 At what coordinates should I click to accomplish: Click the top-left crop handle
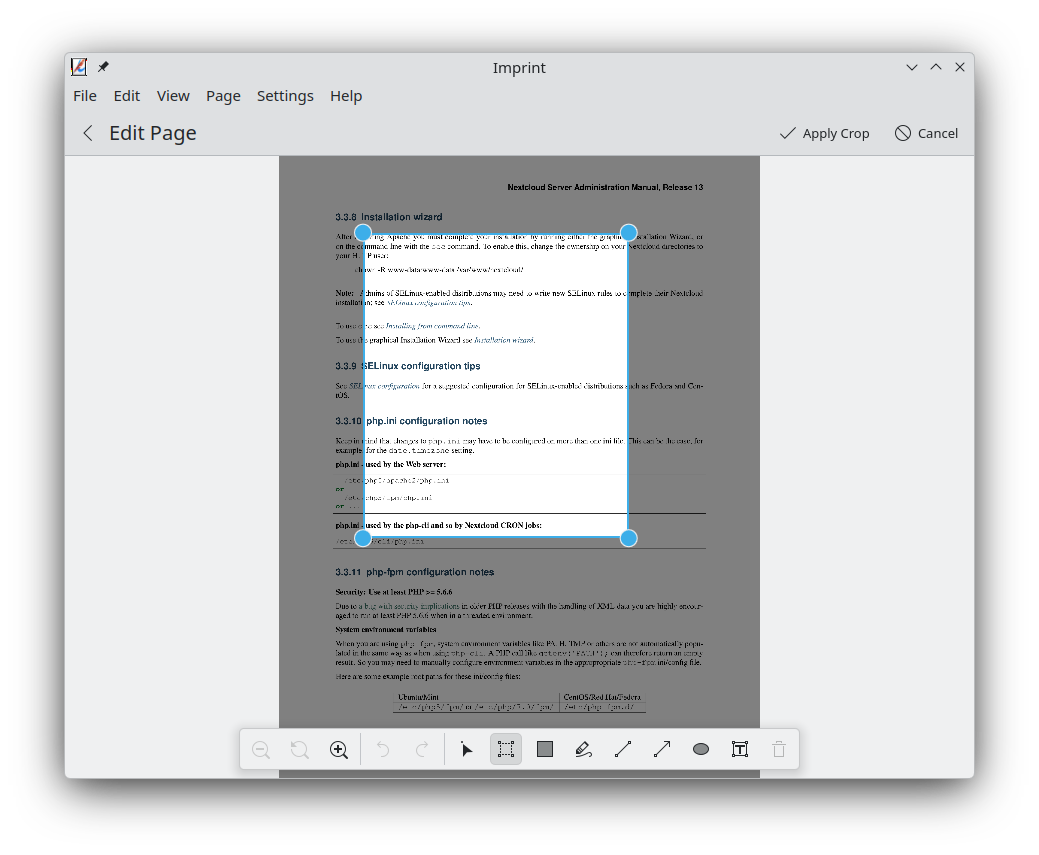[363, 233]
